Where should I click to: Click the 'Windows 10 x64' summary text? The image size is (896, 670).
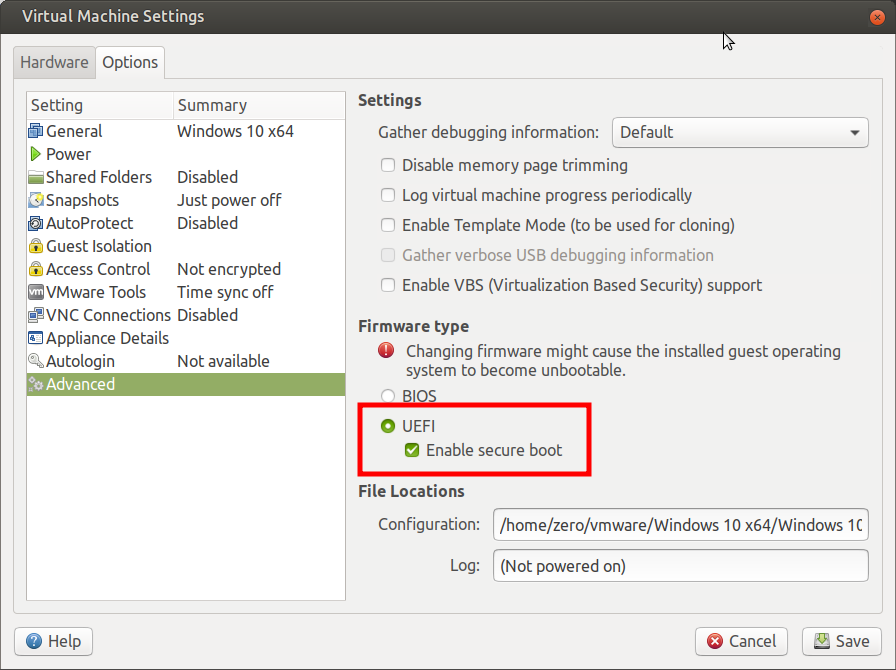(235, 131)
